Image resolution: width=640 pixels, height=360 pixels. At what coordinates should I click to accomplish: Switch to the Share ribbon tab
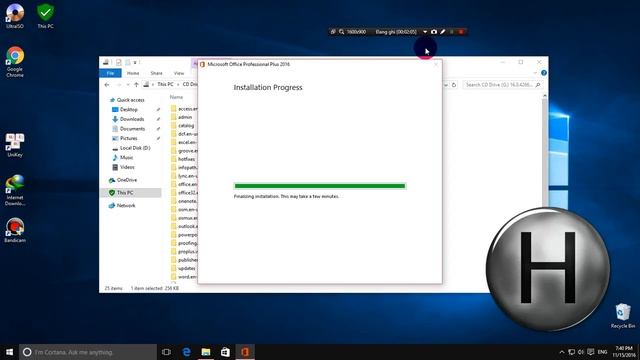[x=156, y=73]
